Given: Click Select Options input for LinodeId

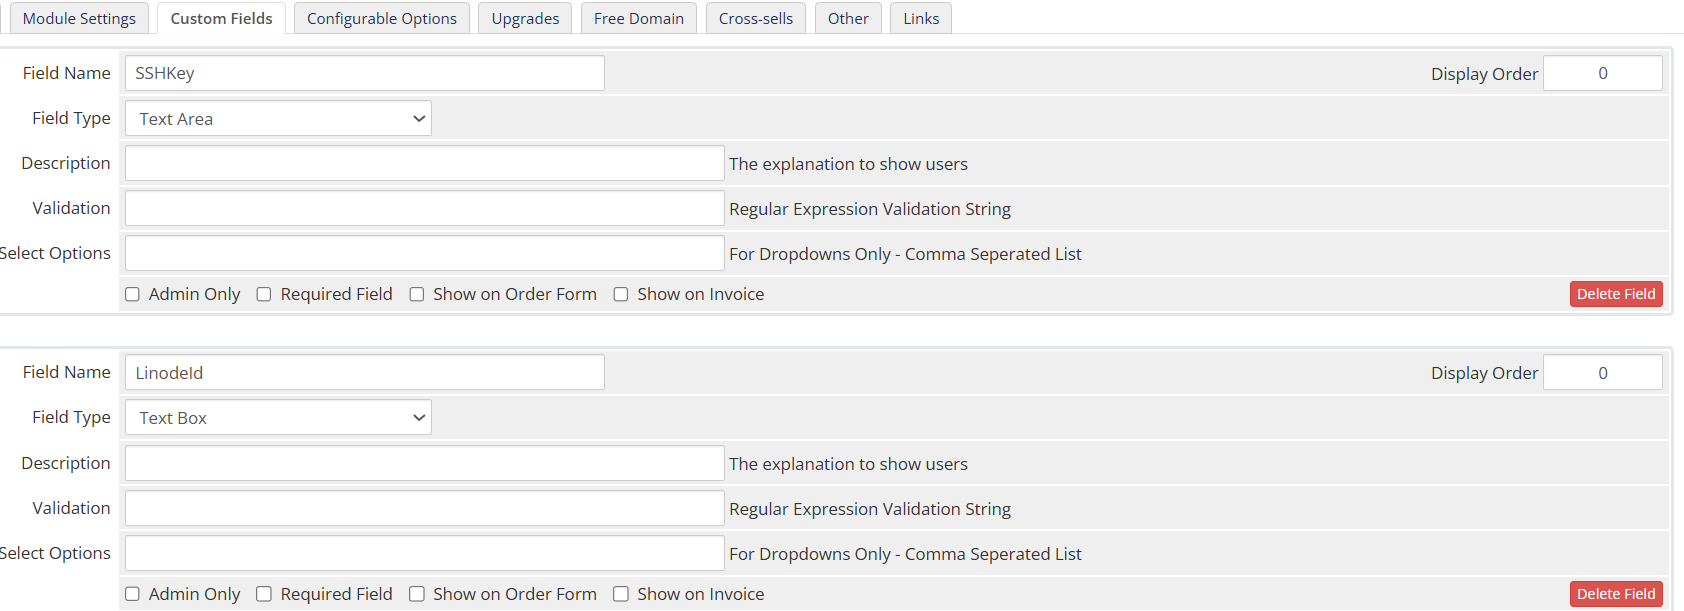Looking at the screenshot, I should click(x=425, y=553).
